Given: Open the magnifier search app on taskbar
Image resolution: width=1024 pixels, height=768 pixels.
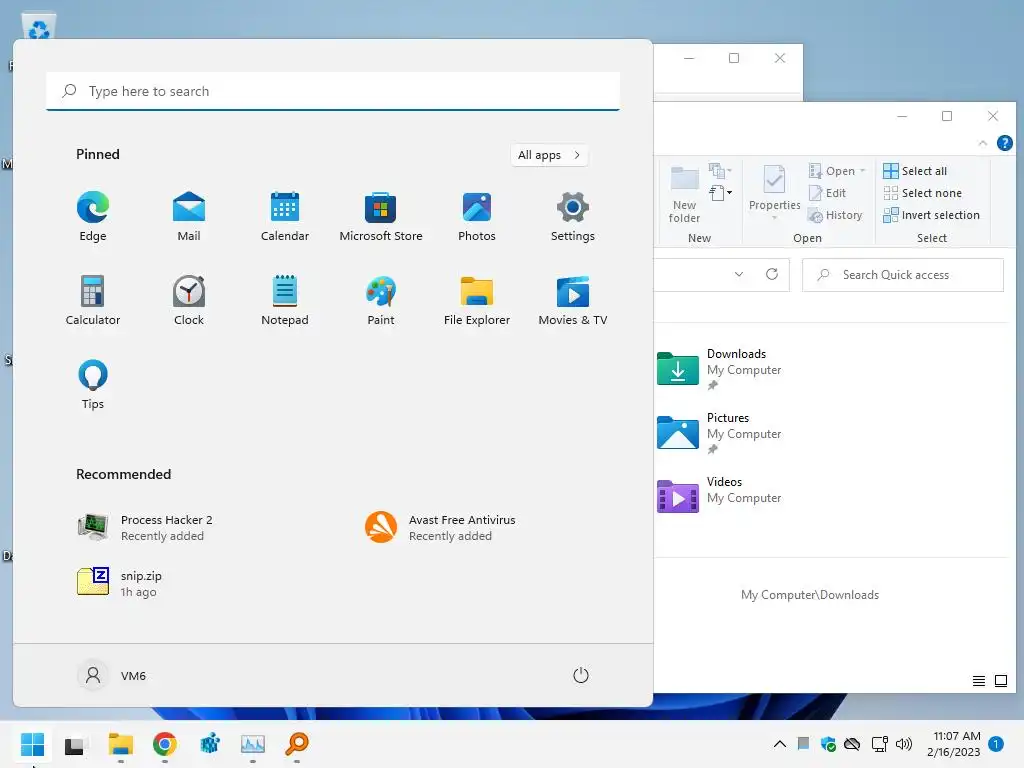Looking at the screenshot, I should (x=296, y=744).
